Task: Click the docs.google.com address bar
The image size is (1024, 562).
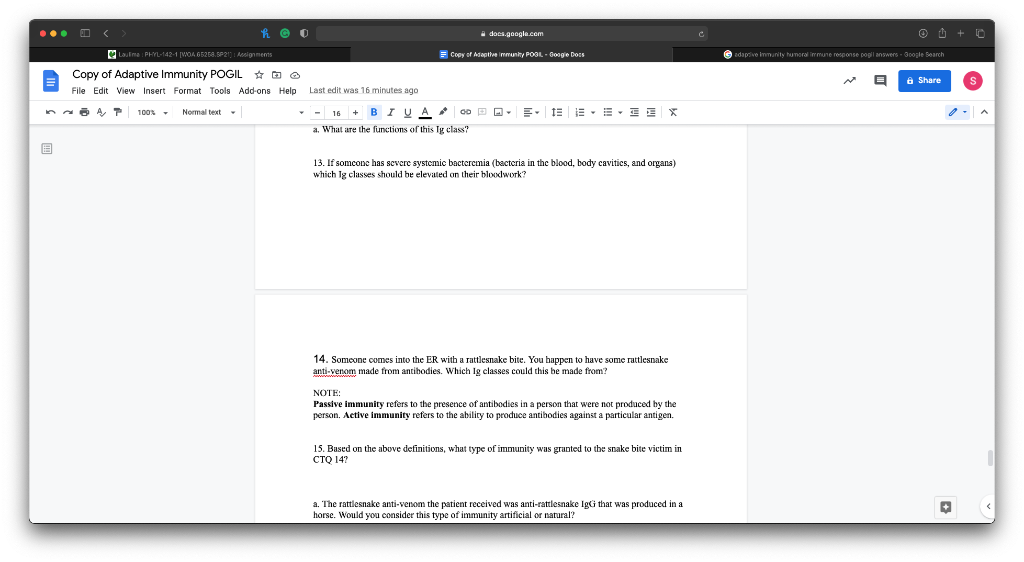Action: (512, 34)
